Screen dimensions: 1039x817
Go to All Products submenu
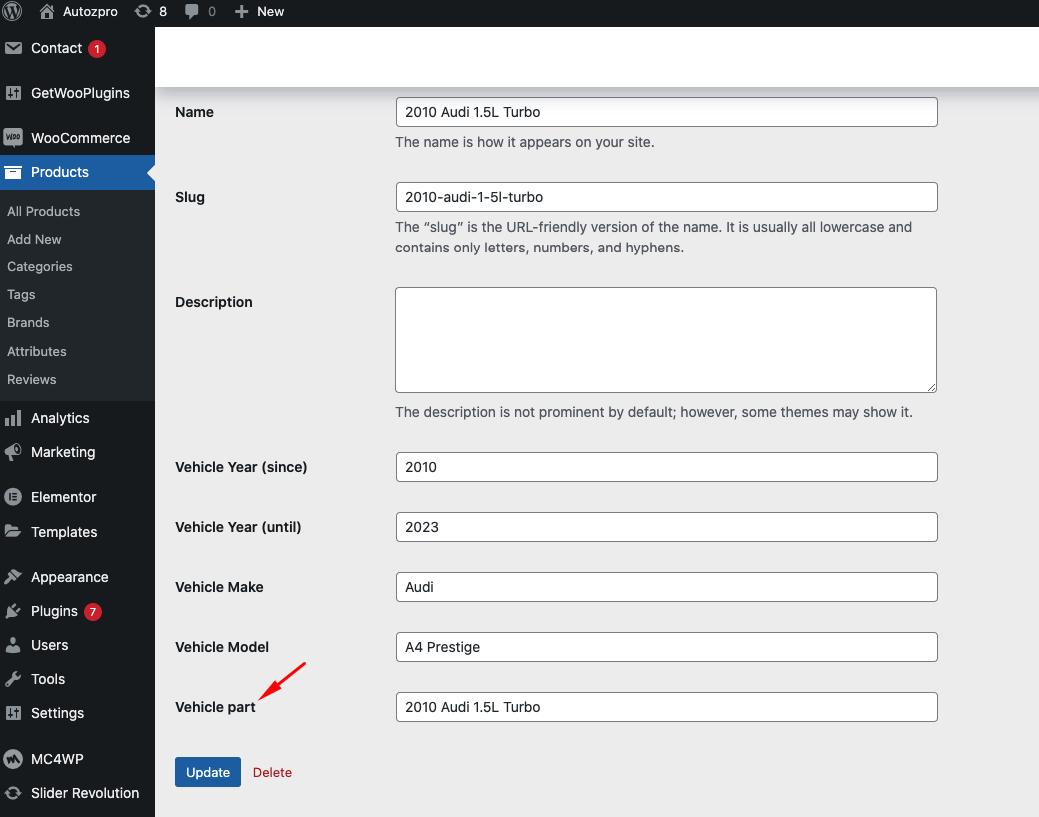tap(44, 211)
